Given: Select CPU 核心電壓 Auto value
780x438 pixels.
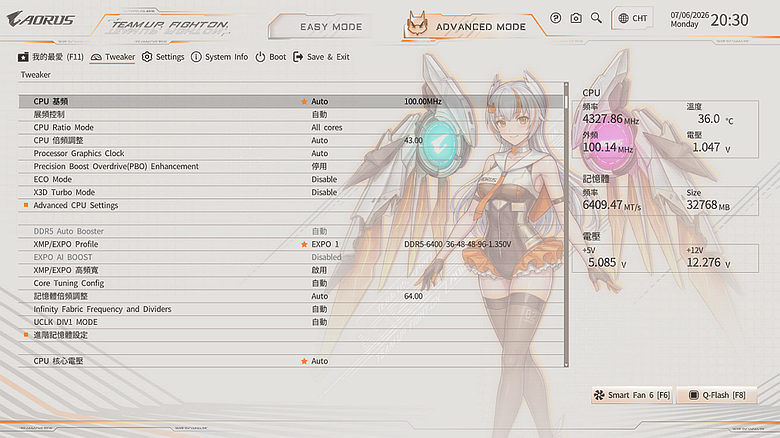Looking at the screenshot, I should point(319,361).
